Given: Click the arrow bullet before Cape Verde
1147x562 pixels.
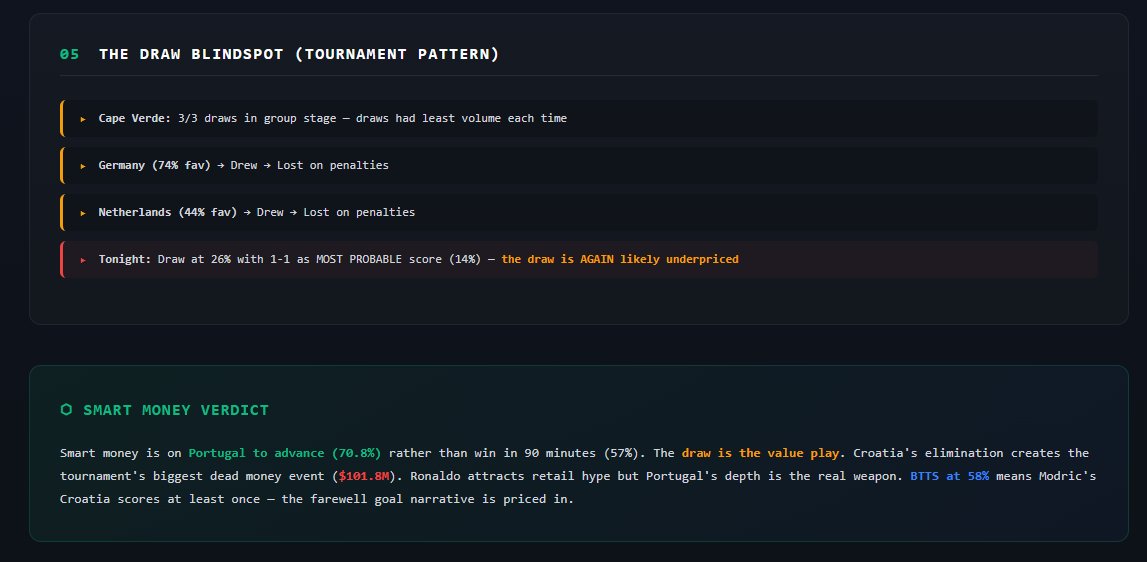Looking at the screenshot, I should (83, 119).
